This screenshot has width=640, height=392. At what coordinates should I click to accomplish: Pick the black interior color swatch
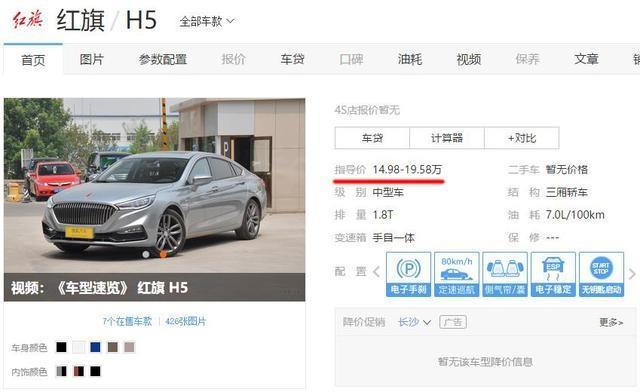[x=95, y=371]
